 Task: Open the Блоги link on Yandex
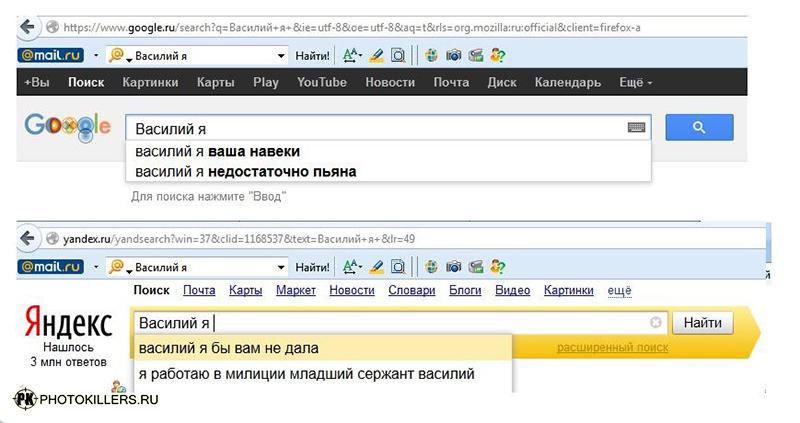pos(465,290)
